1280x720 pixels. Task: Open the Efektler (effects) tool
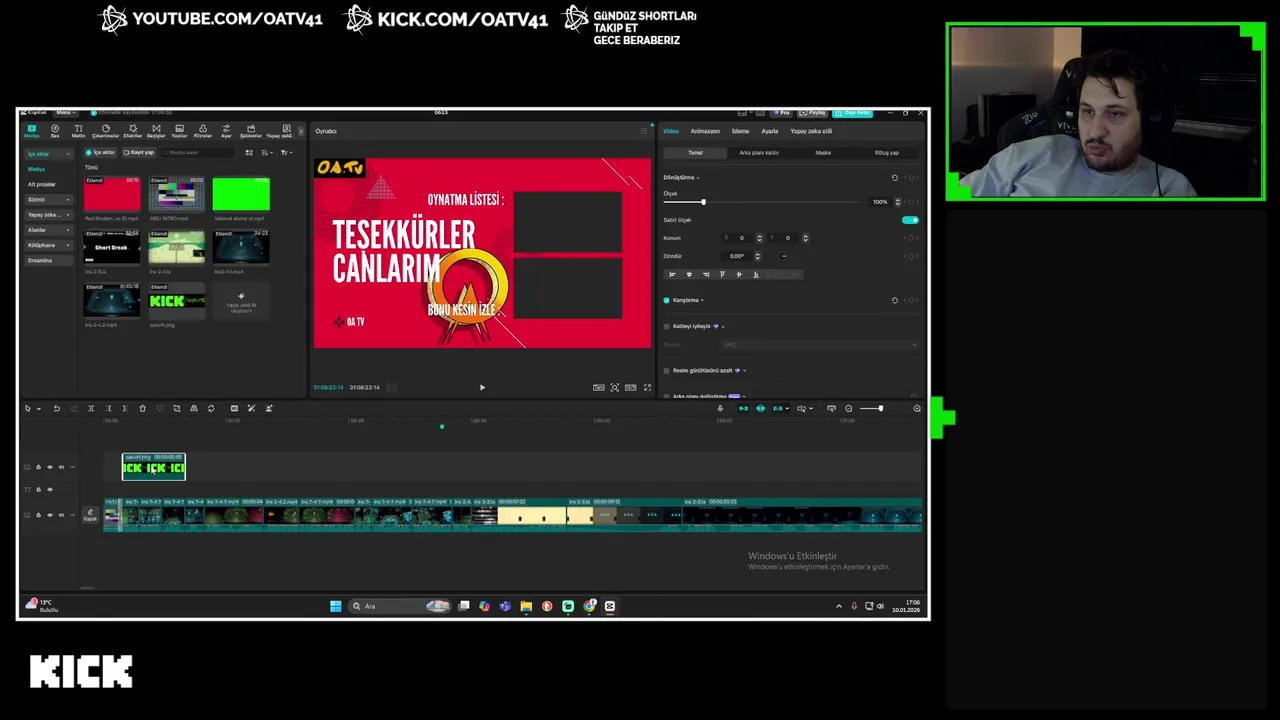coord(132,131)
